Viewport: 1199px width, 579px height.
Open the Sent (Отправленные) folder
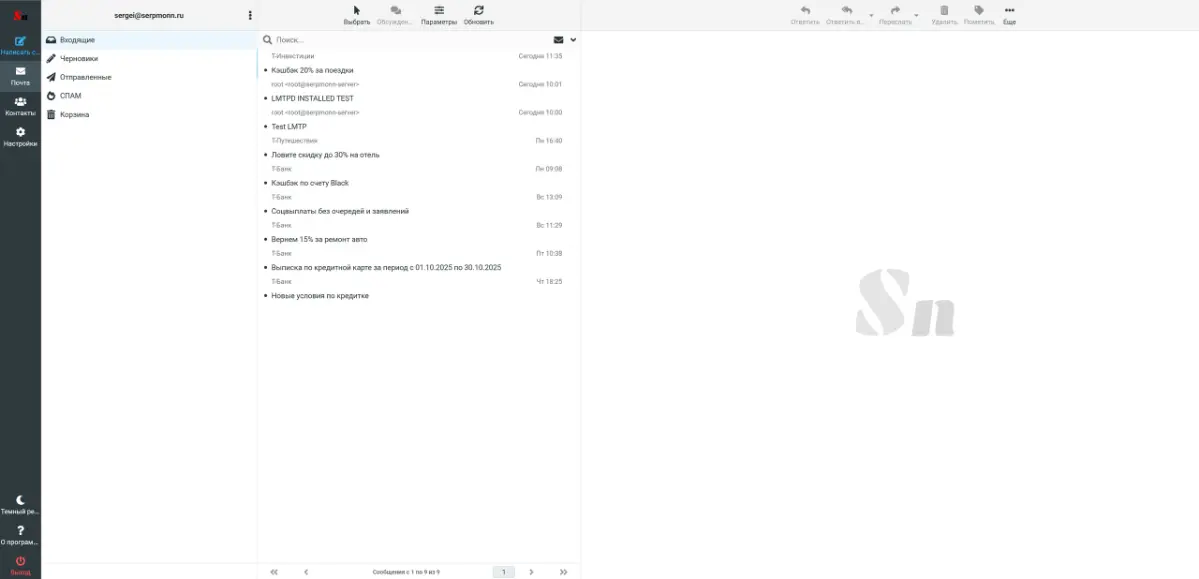85,77
